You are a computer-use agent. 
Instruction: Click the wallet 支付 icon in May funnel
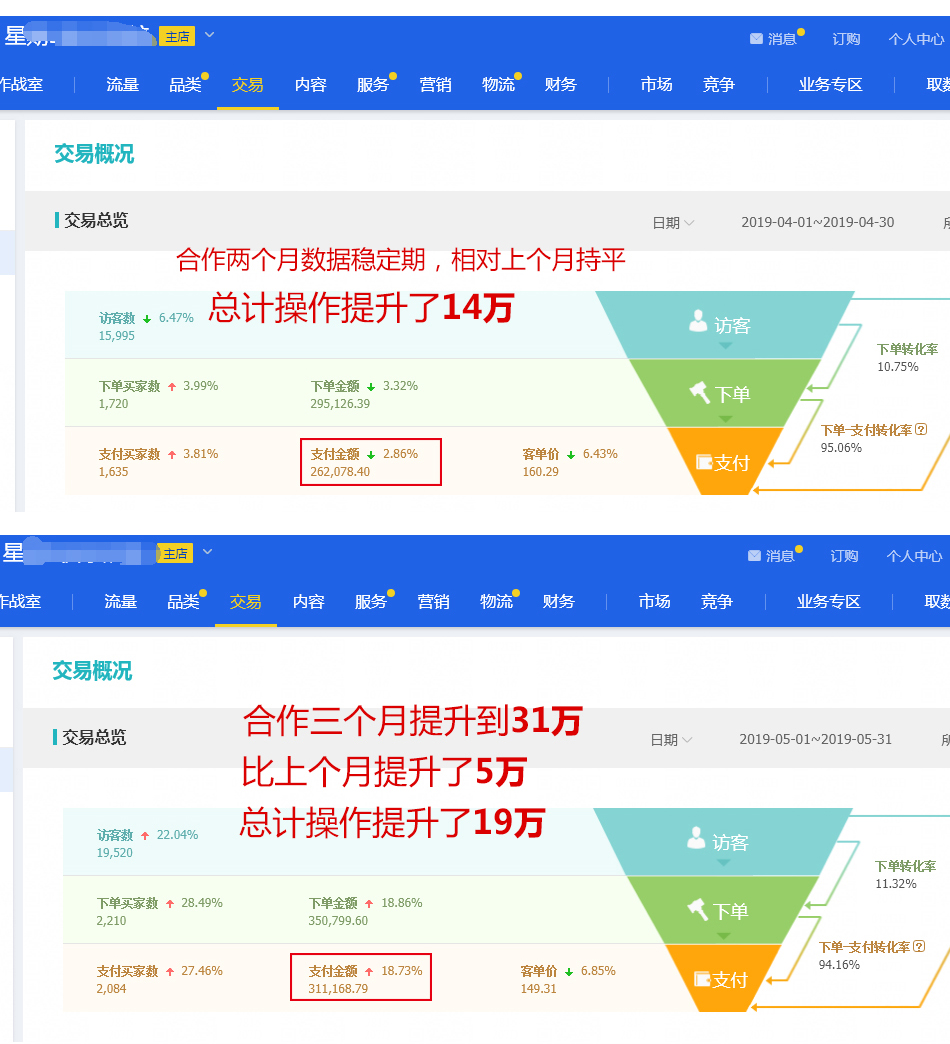(702, 980)
